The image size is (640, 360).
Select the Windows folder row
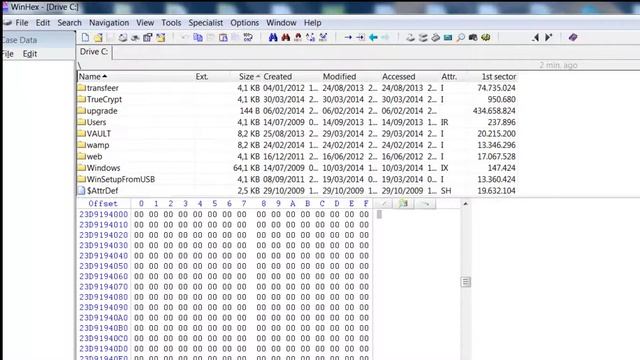tap(297, 168)
